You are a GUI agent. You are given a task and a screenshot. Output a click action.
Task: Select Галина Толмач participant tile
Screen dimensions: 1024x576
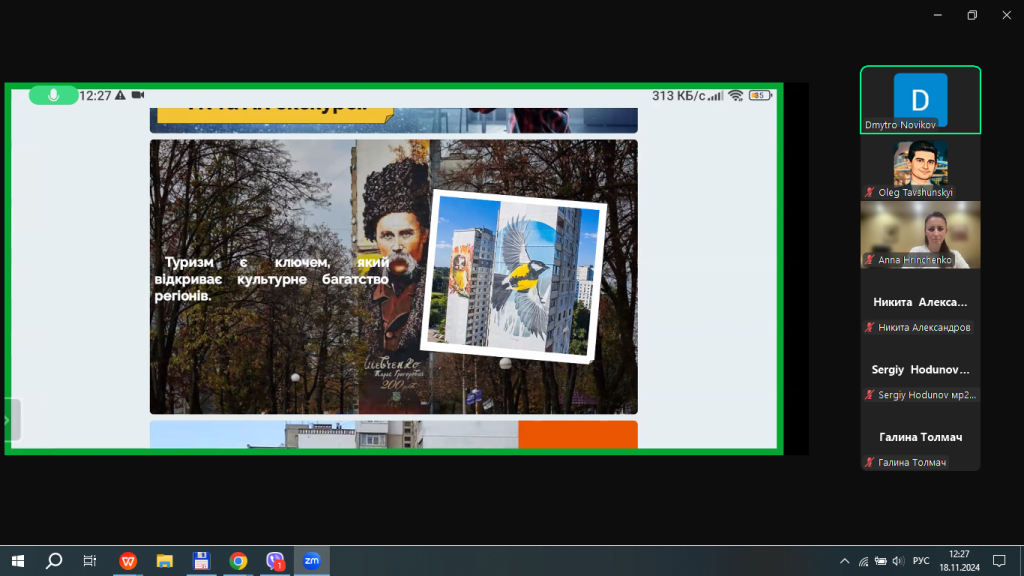(x=920, y=438)
